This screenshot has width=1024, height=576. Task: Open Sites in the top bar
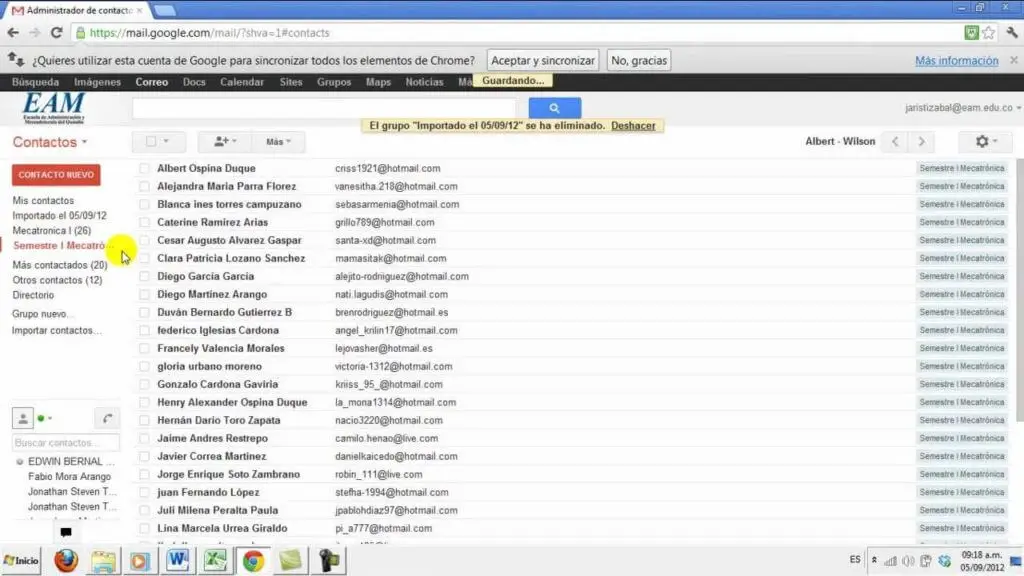tap(291, 82)
